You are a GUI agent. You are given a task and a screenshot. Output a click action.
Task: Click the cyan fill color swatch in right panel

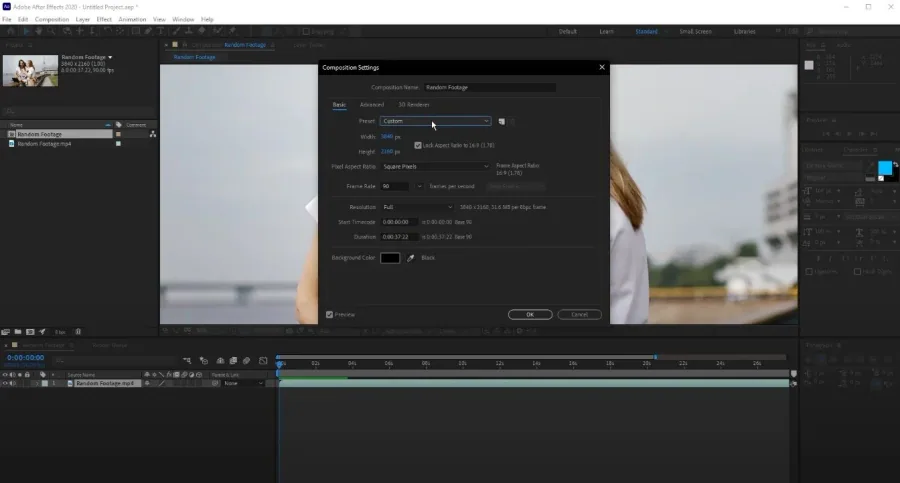[x=885, y=168]
